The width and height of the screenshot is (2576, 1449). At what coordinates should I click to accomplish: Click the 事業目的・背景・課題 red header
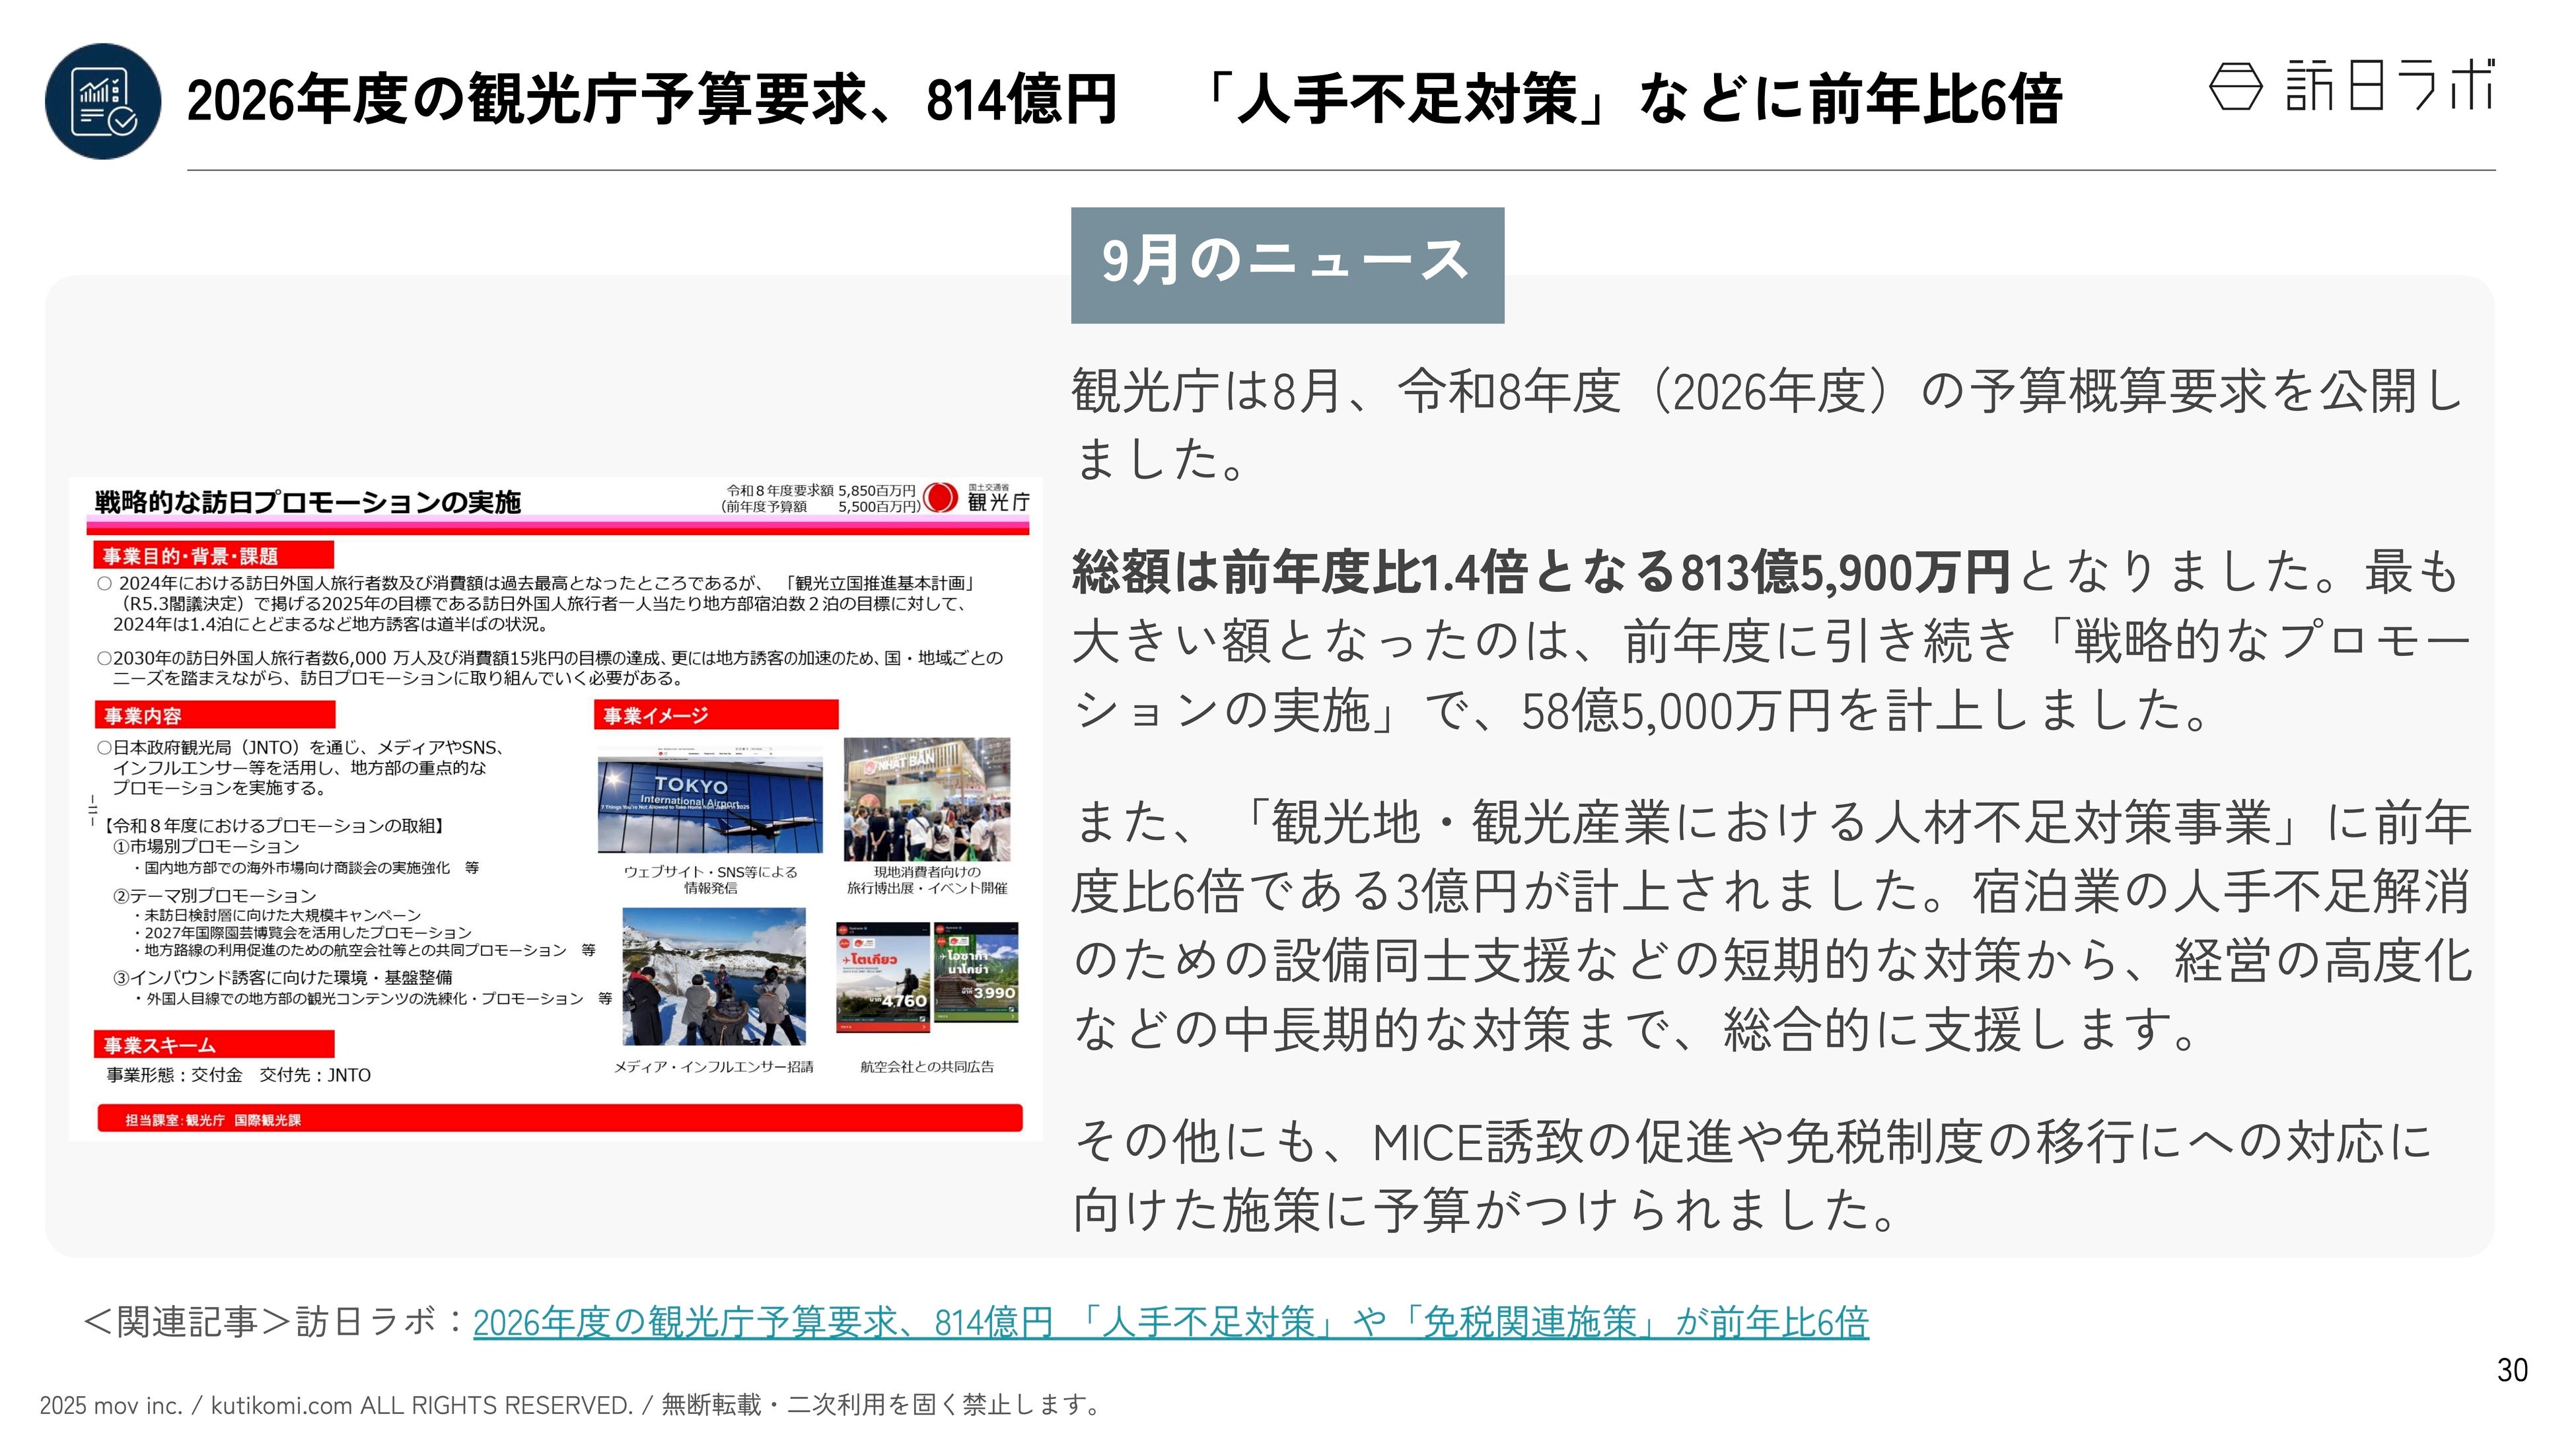[213, 555]
